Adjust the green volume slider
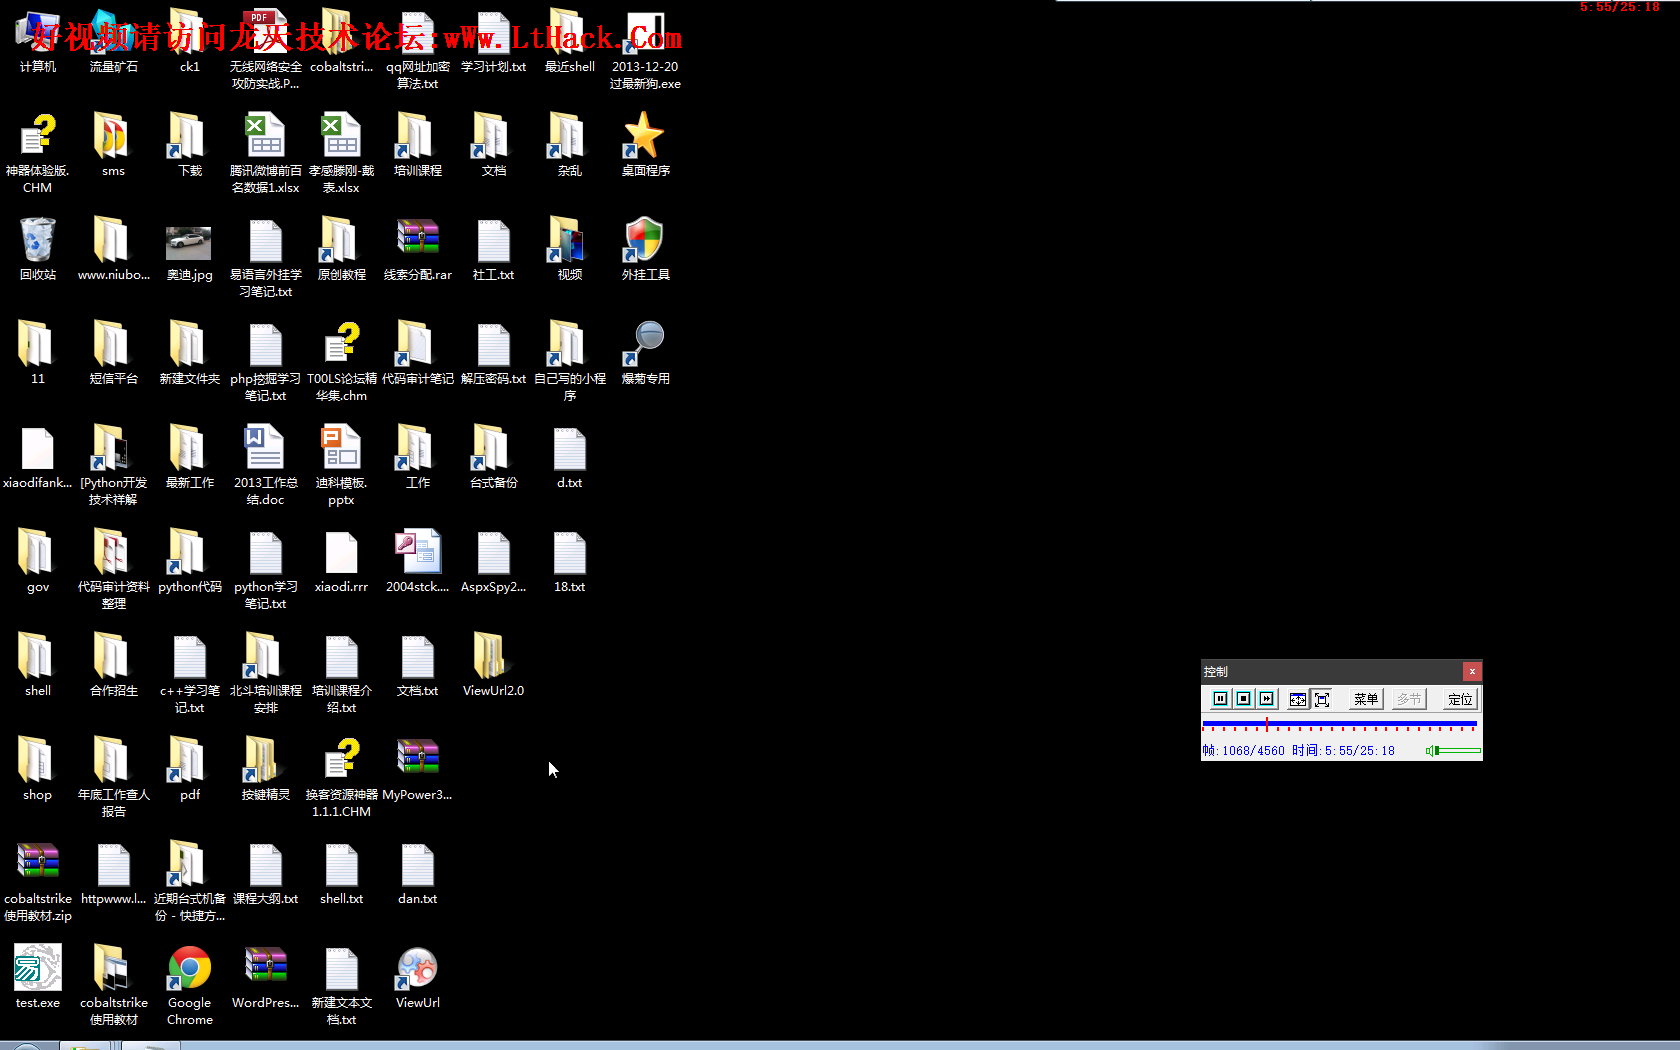Screen dimensions: 1680x1050 (x=1460, y=750)
